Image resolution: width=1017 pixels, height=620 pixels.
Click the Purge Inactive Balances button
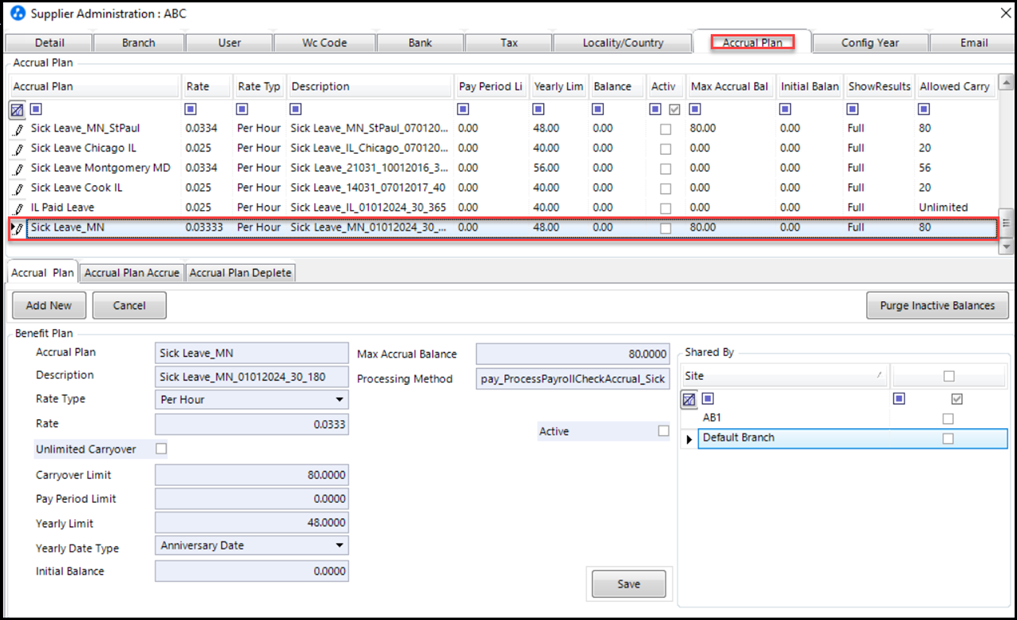tap(937, 305)
